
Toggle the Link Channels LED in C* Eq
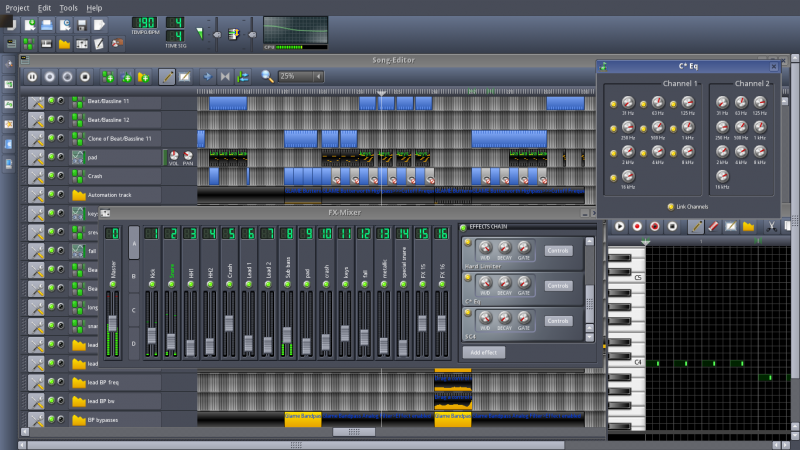[671, 205]
